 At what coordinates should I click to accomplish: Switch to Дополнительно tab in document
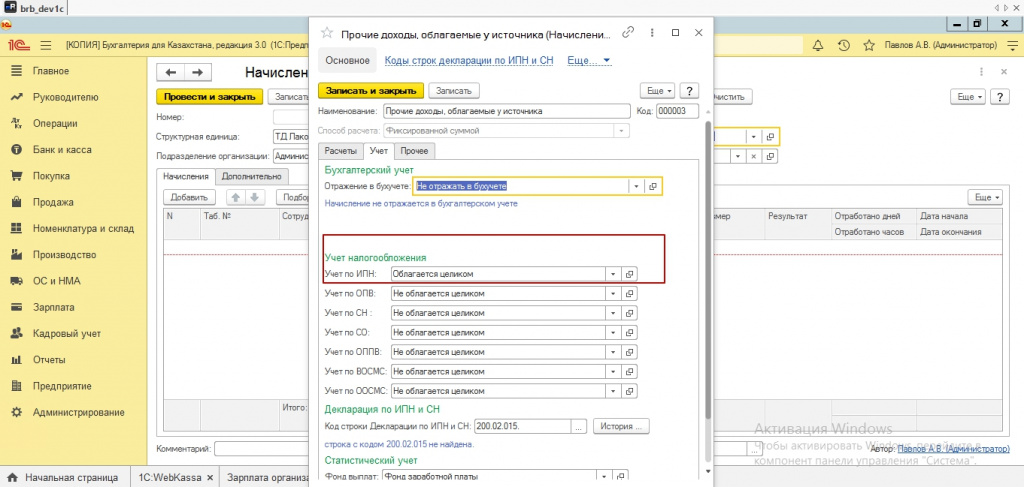coord(252,176)
